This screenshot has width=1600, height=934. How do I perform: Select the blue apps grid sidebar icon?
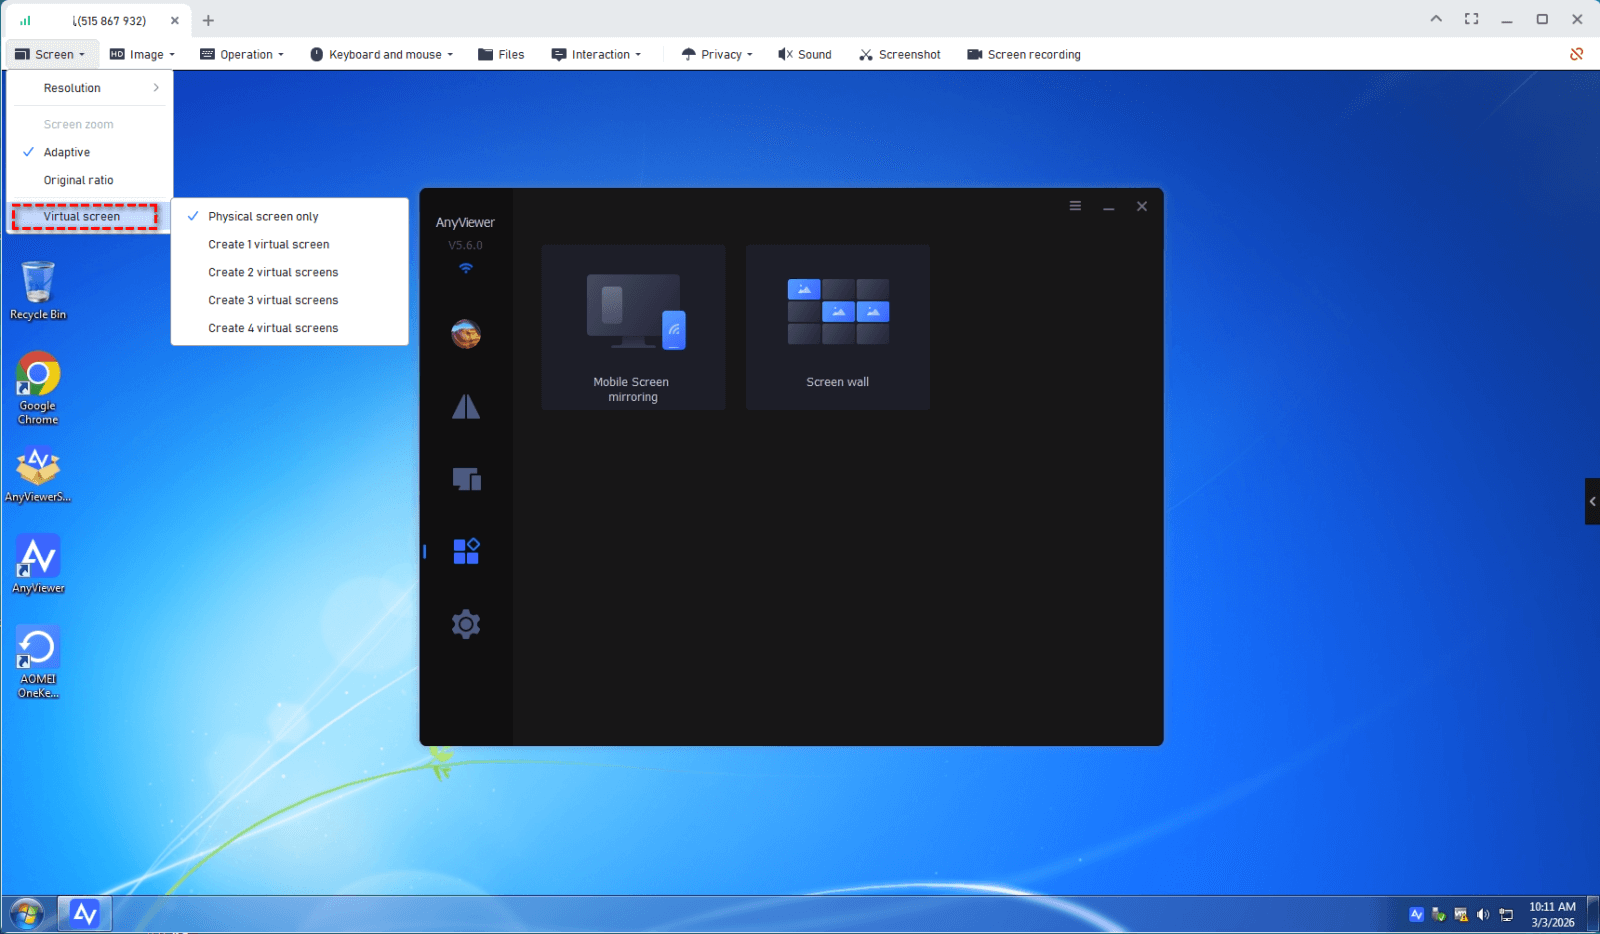(466, 551)
